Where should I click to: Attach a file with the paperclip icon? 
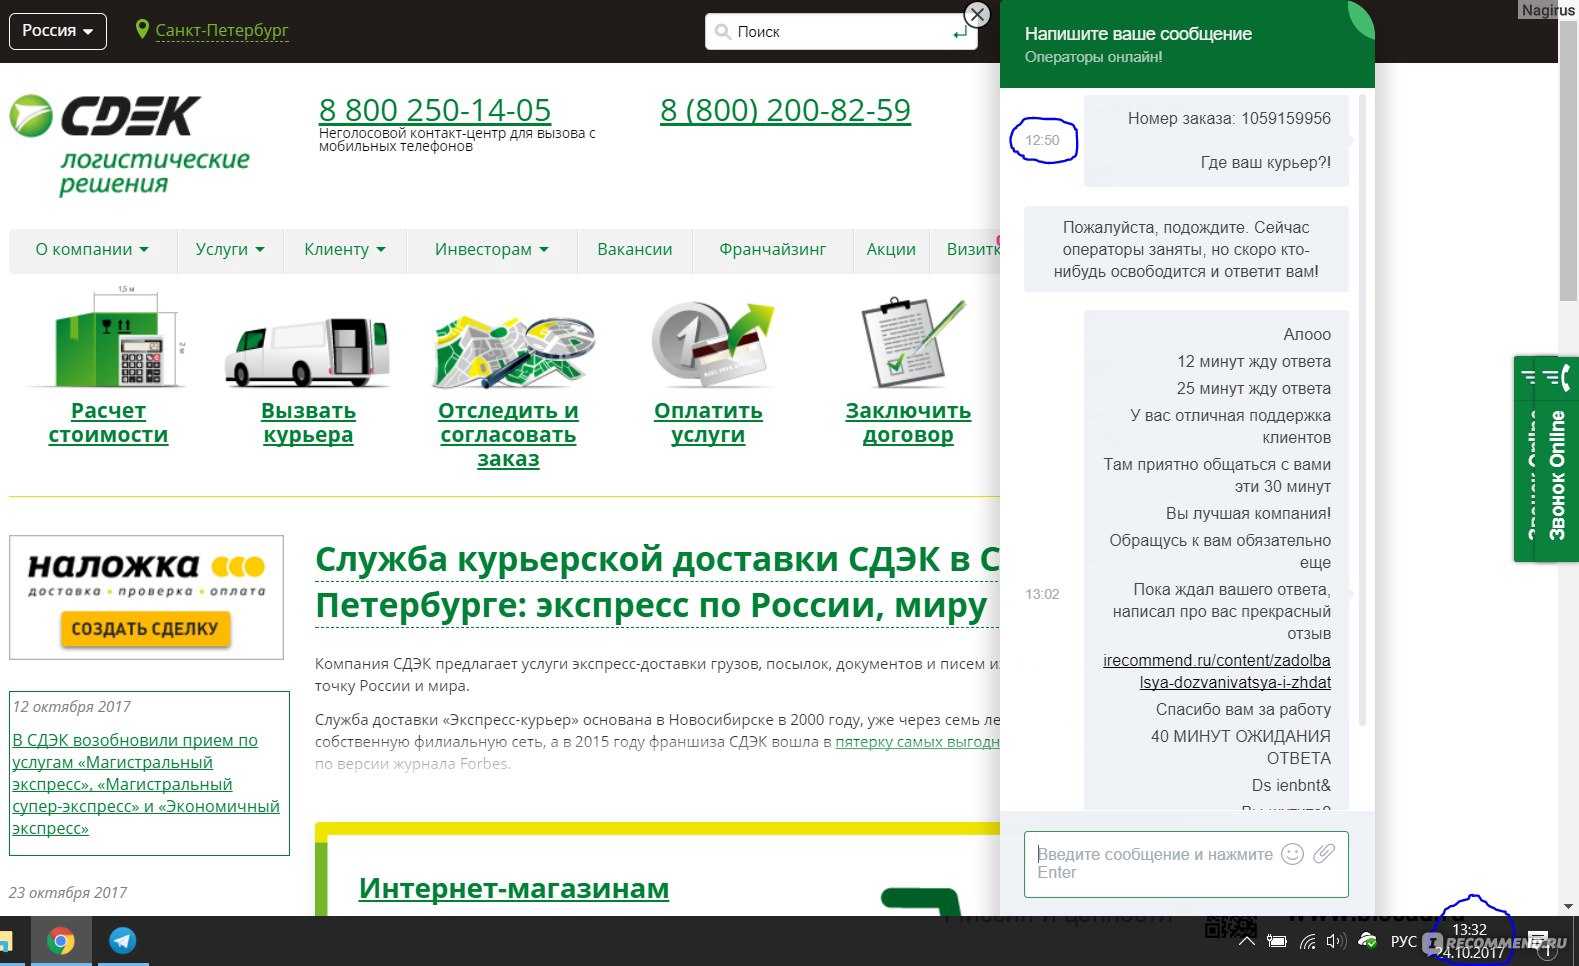pyautogui.click(x=1324, y=853)
